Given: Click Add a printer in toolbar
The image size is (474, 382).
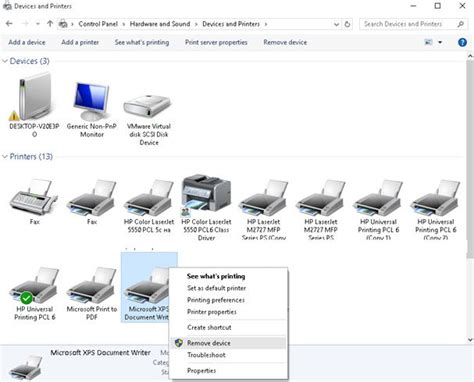Looking at the screenshot, I should click(x=80, y=42).
